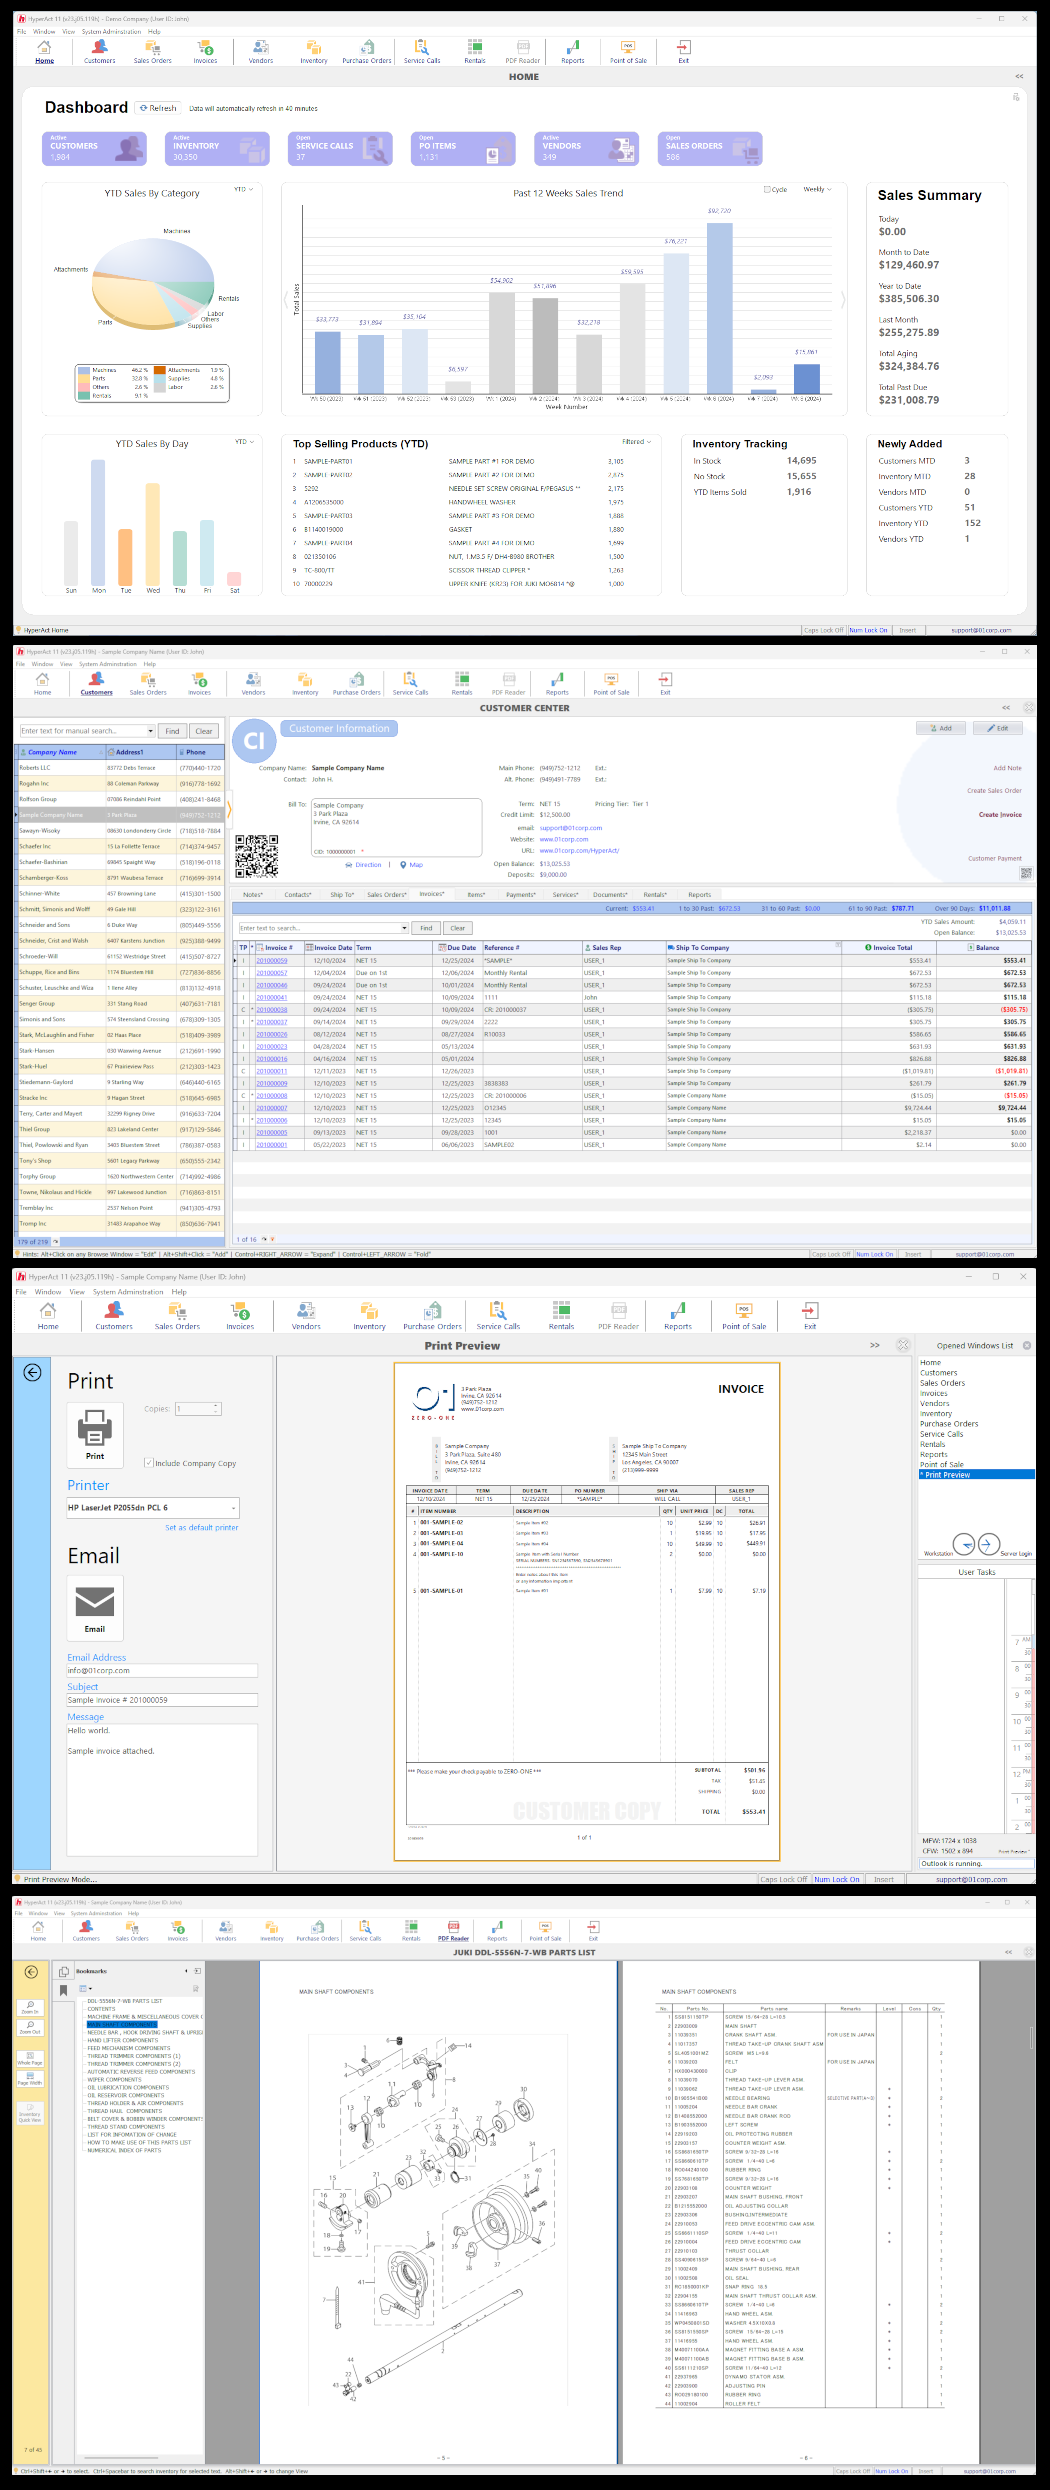Click the Refresh button on the Dashboard
The width and height of the screenshot is (1050, 2490).
click(x=158, y=108)
